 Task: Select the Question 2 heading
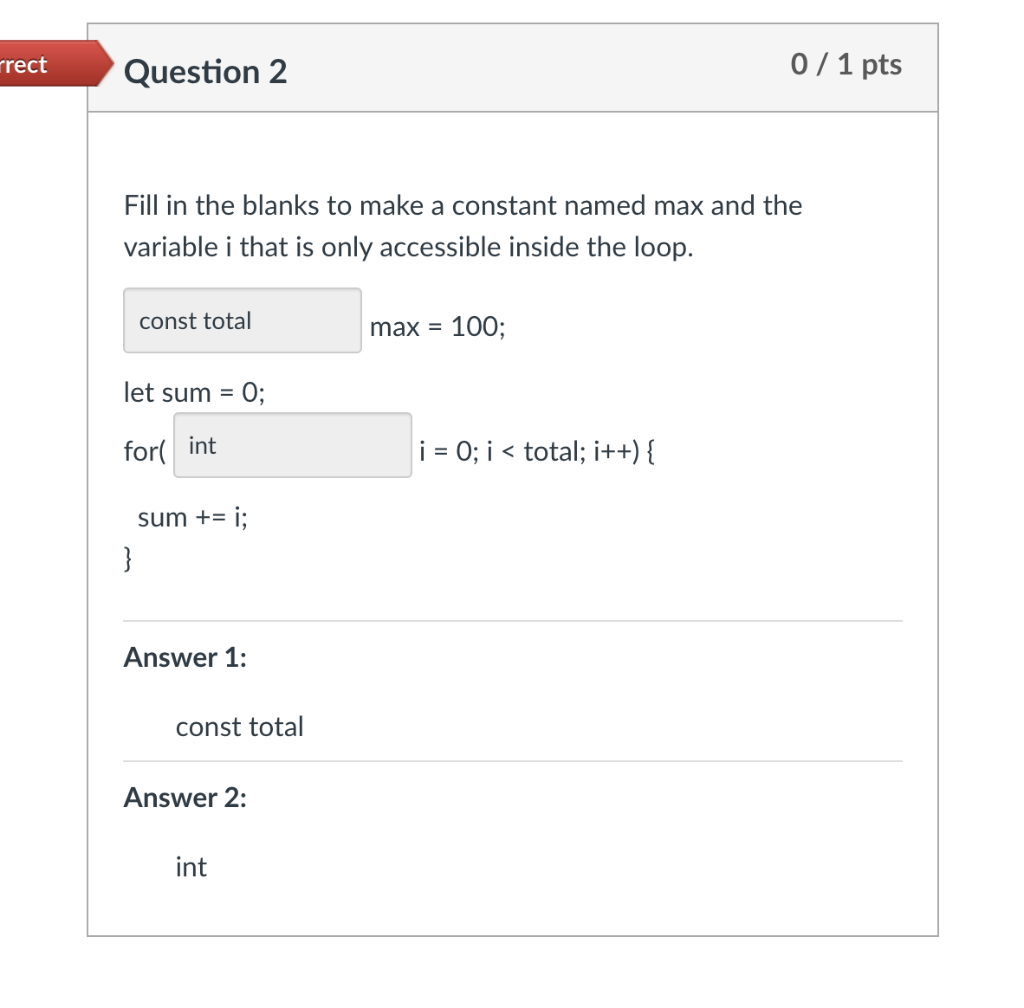[x=208, y=72]
